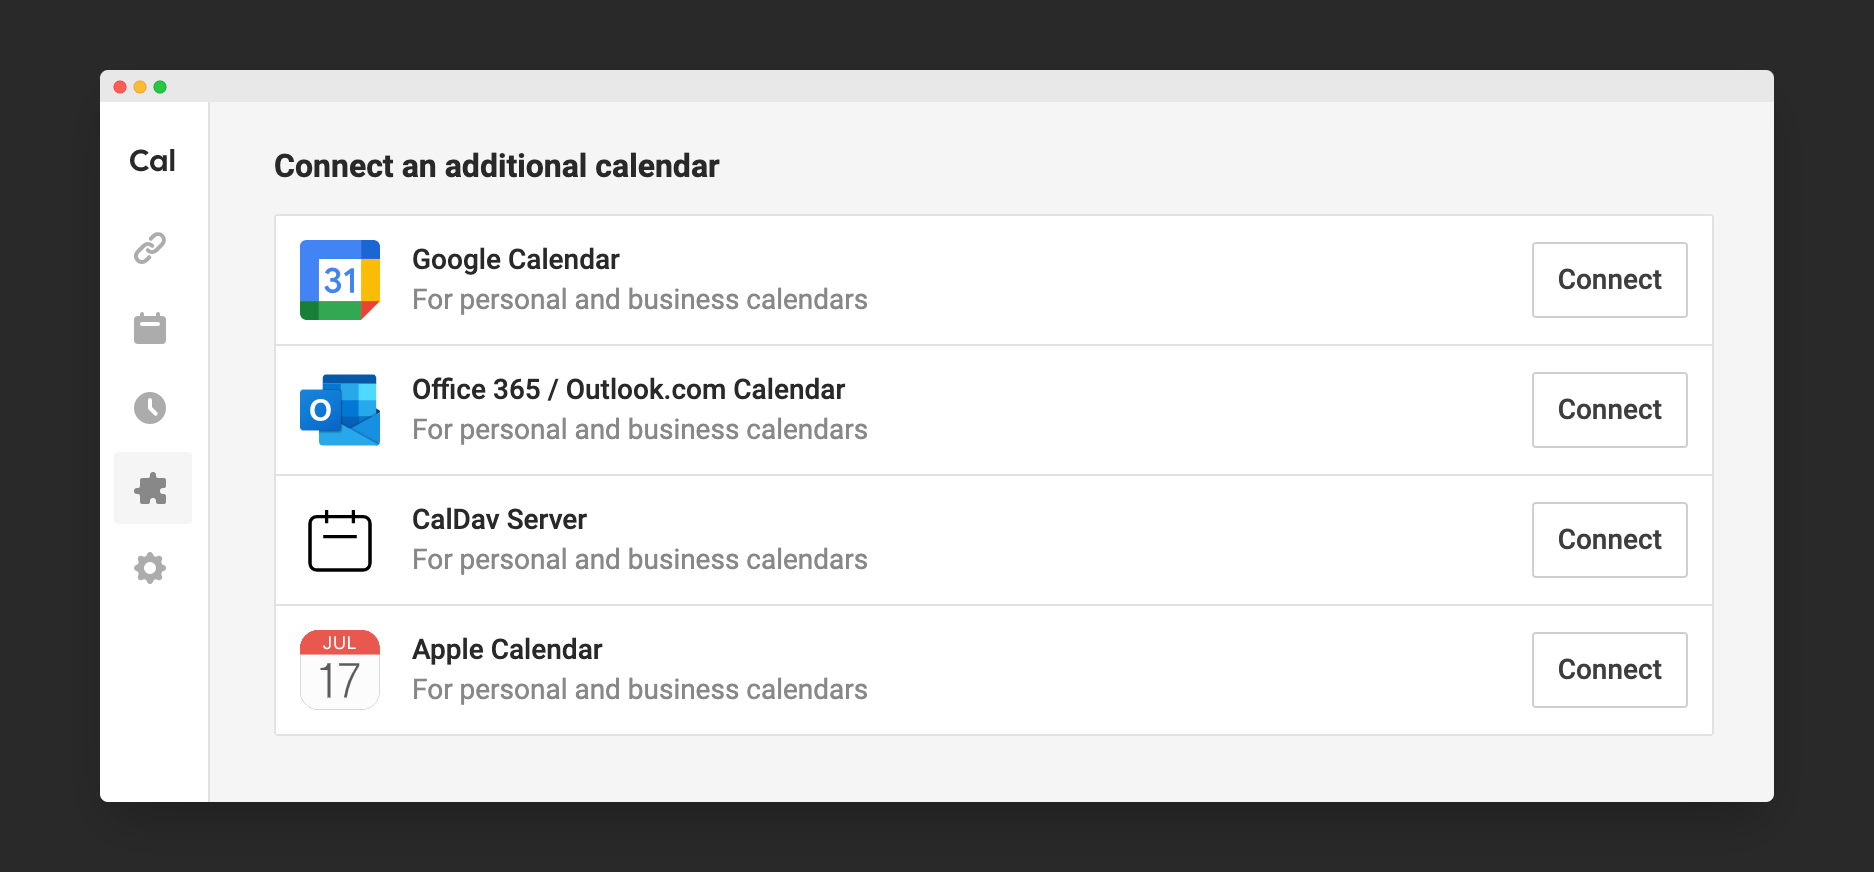Select the Apple Calendar title text
The height and width of the screenshot is (872, 1874).
click(507, 650)
